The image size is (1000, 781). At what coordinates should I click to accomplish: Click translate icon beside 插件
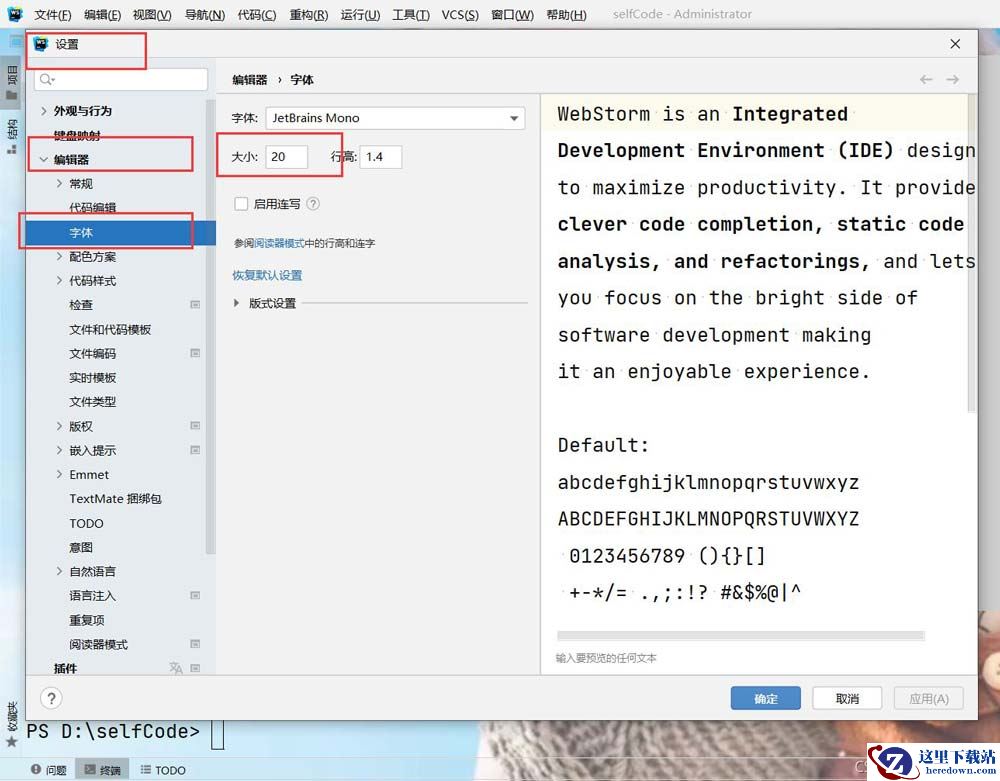click(x=176, y=668)
